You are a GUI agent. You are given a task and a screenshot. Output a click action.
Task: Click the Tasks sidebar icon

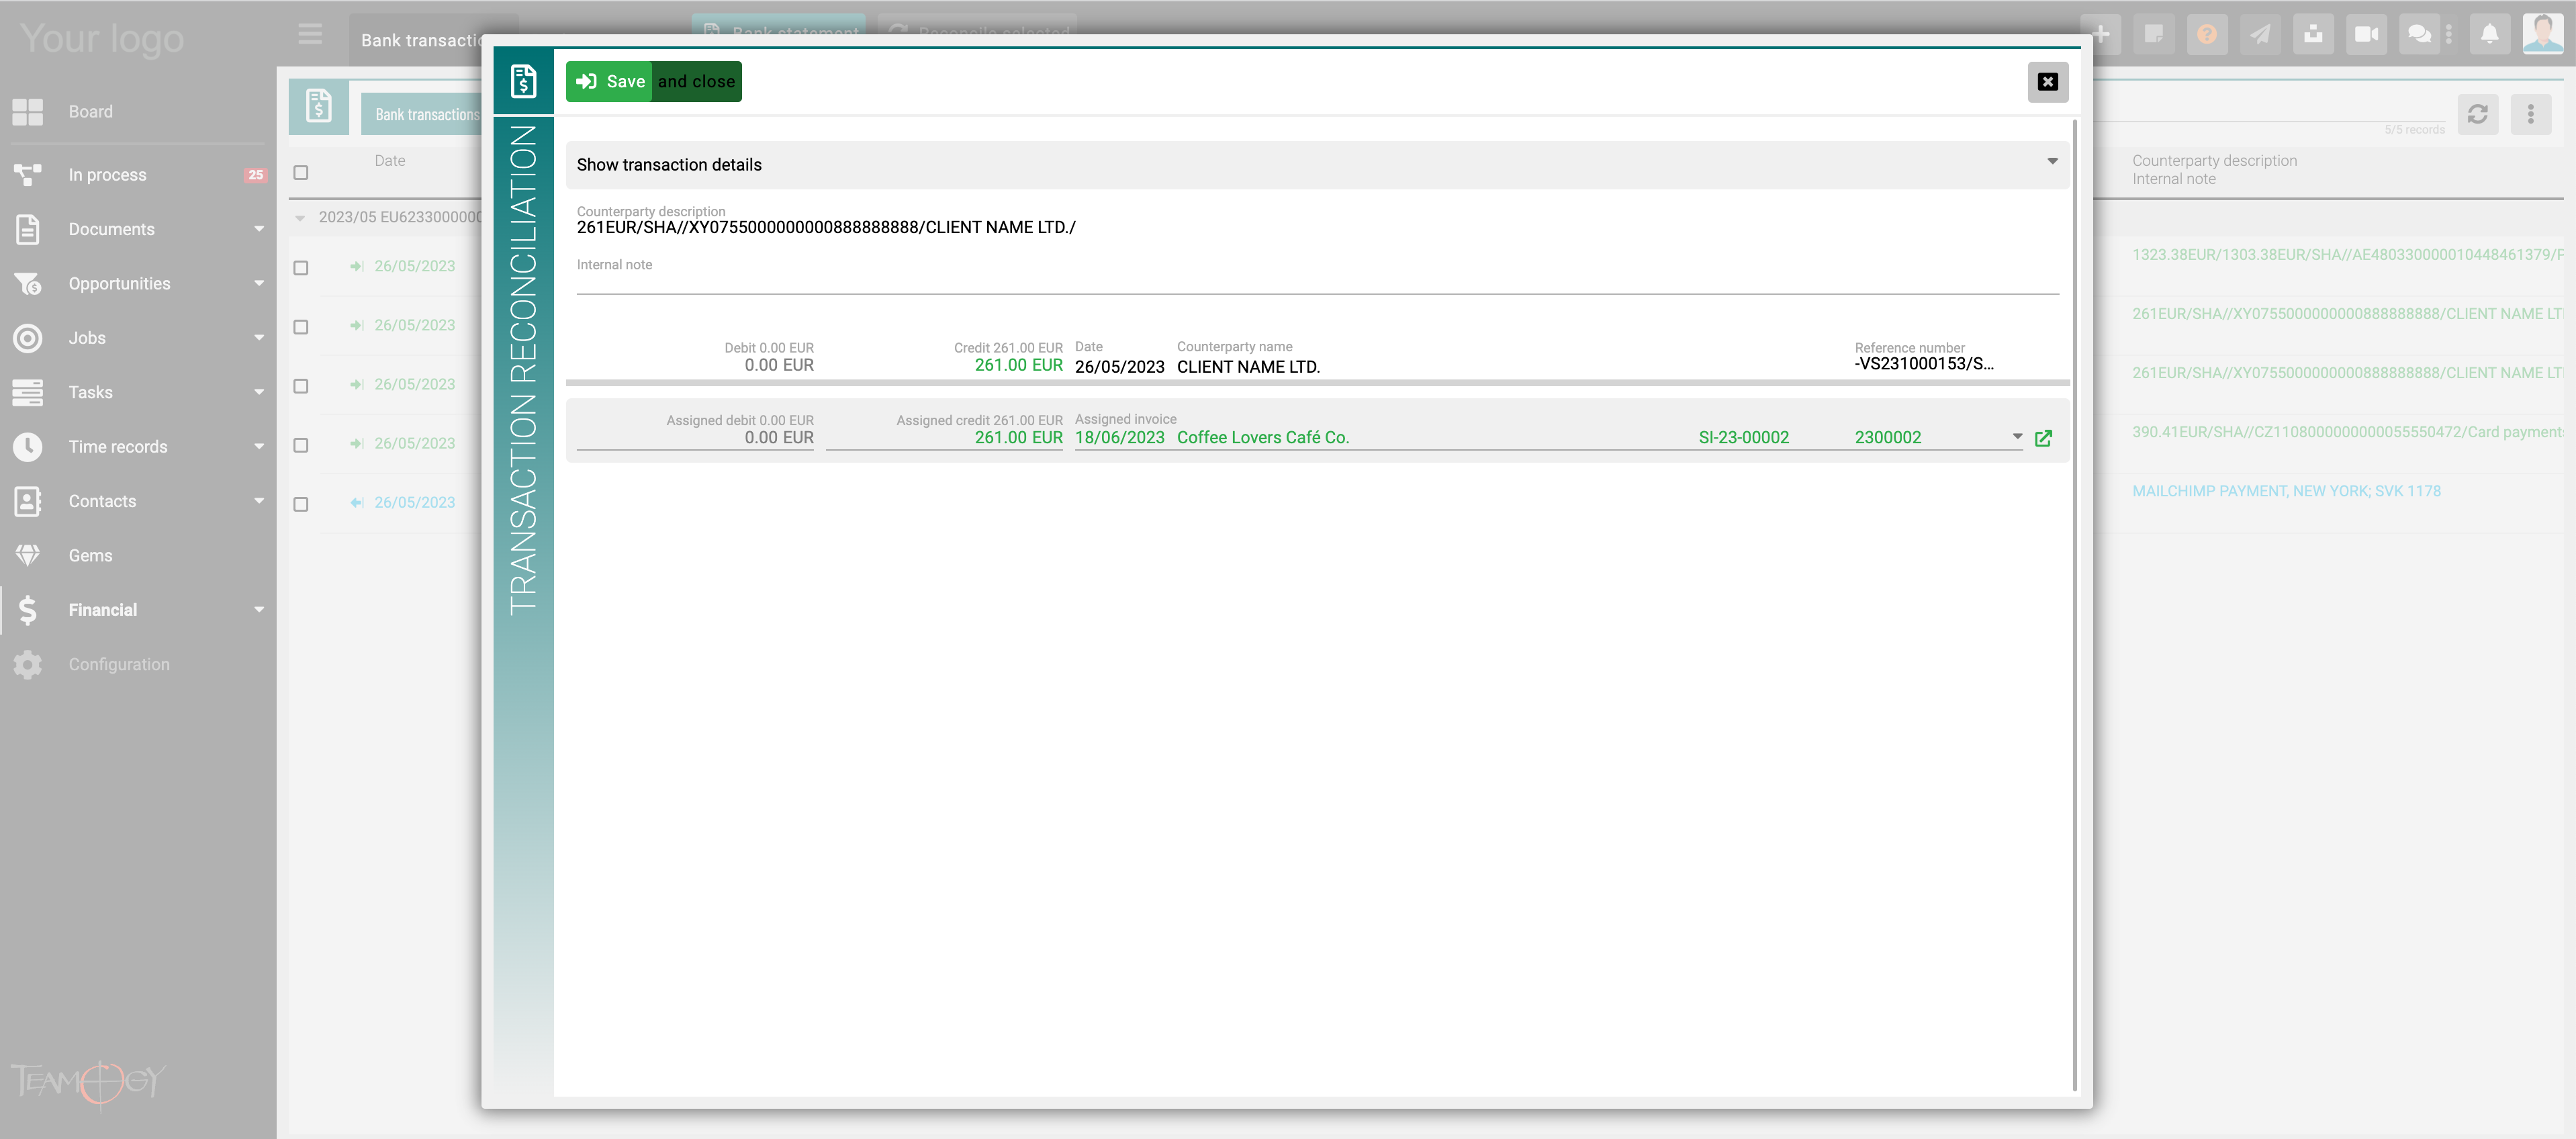28,393
